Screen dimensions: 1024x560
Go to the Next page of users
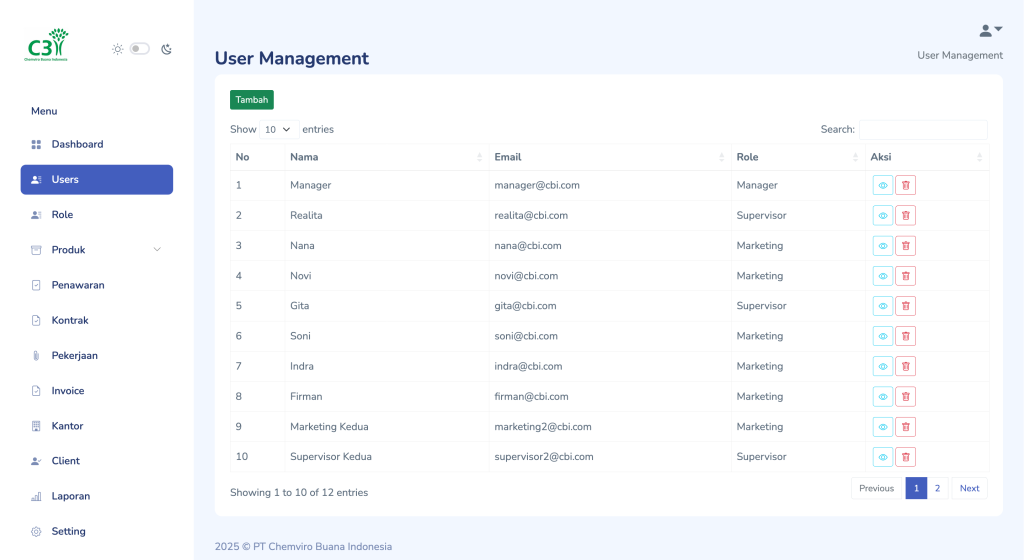[969, 488]
